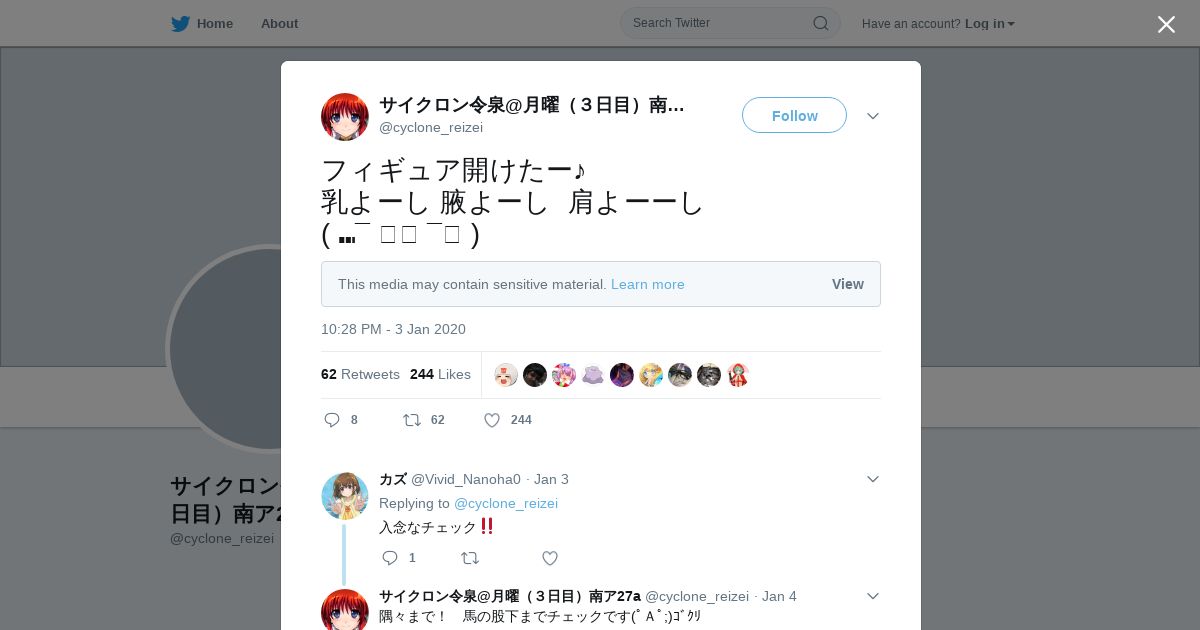Viewport: 1200px width, 630px height.
Task: Close the tweet overlay with the X
Action: (1166, 24)
